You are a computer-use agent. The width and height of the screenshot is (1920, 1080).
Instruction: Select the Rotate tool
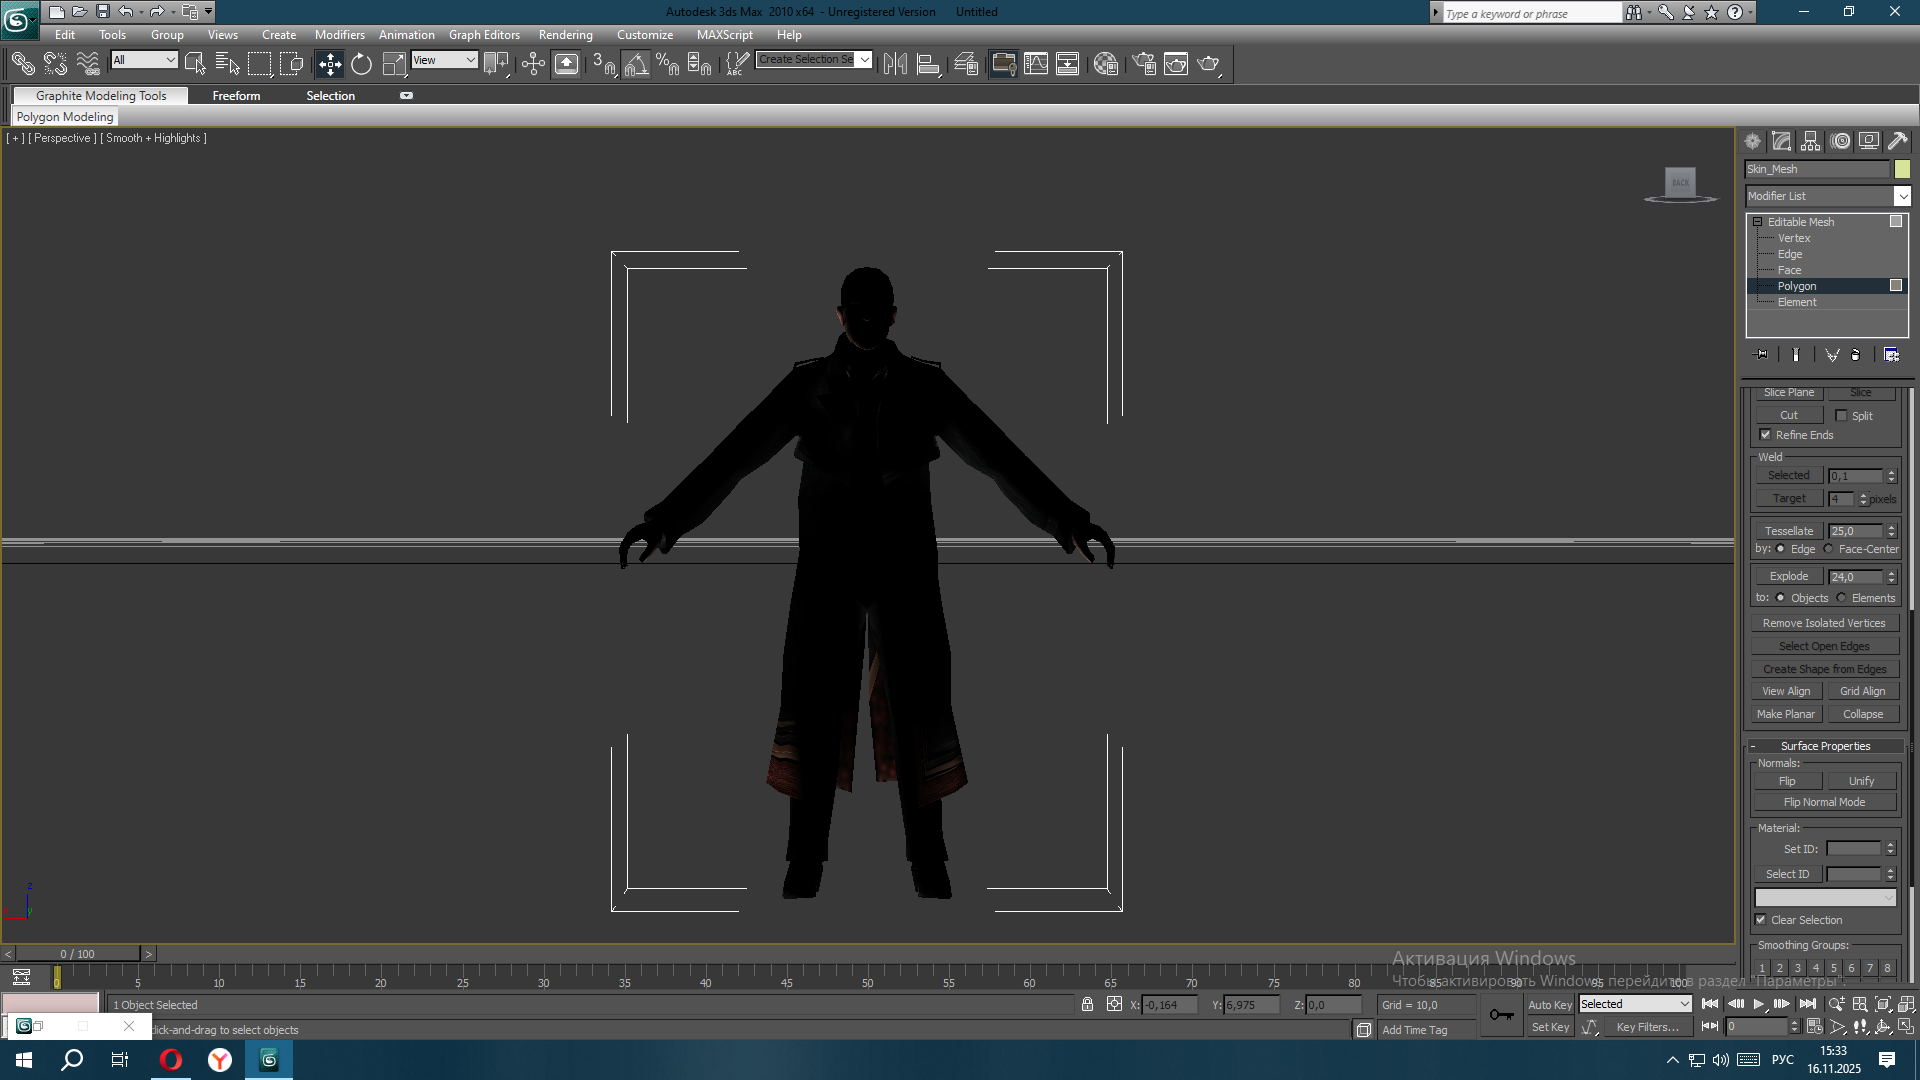(361, 64)
